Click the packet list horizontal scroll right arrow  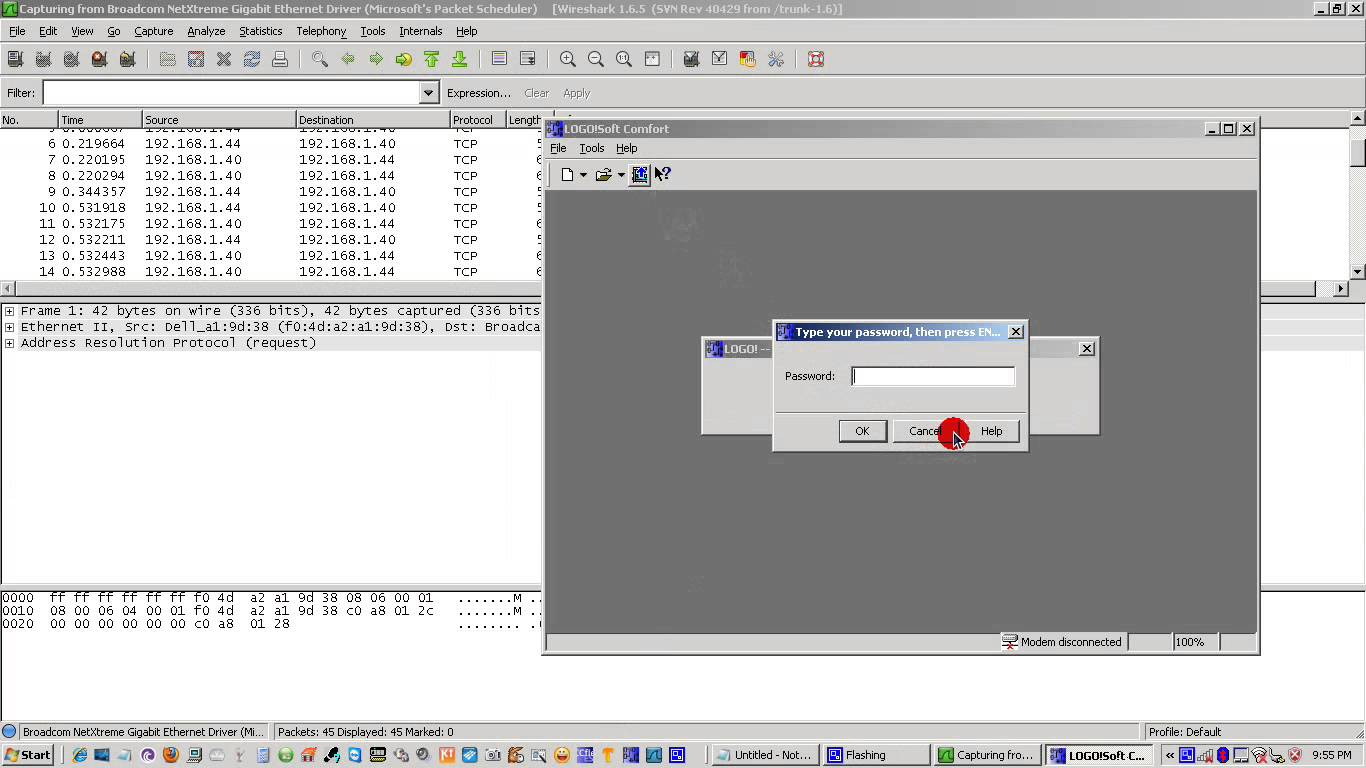click(x=1341, y=289)
